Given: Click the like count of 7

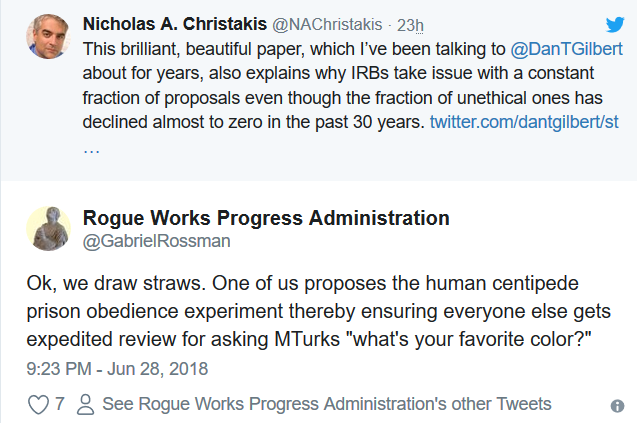Looking at the screenshot, I should coord(60,404).
